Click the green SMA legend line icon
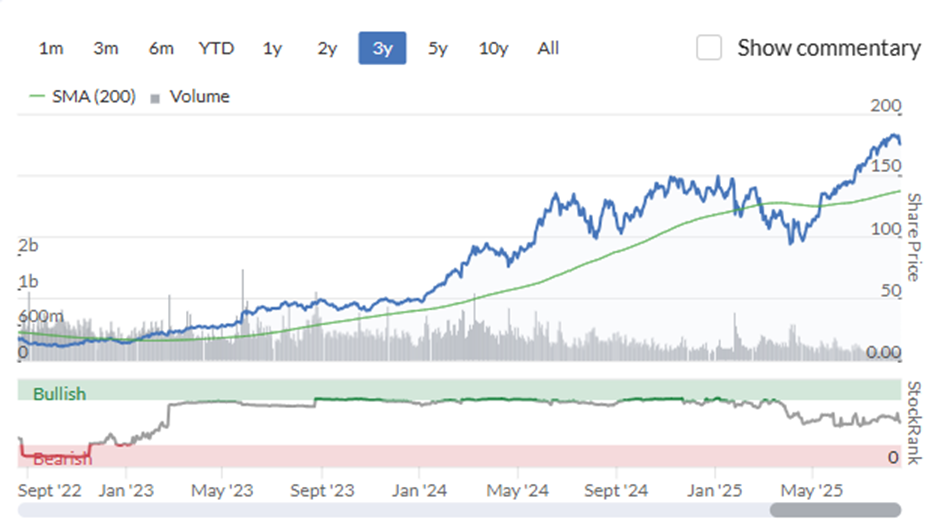Viewport: 940px width, 531px height. (37, 96)
